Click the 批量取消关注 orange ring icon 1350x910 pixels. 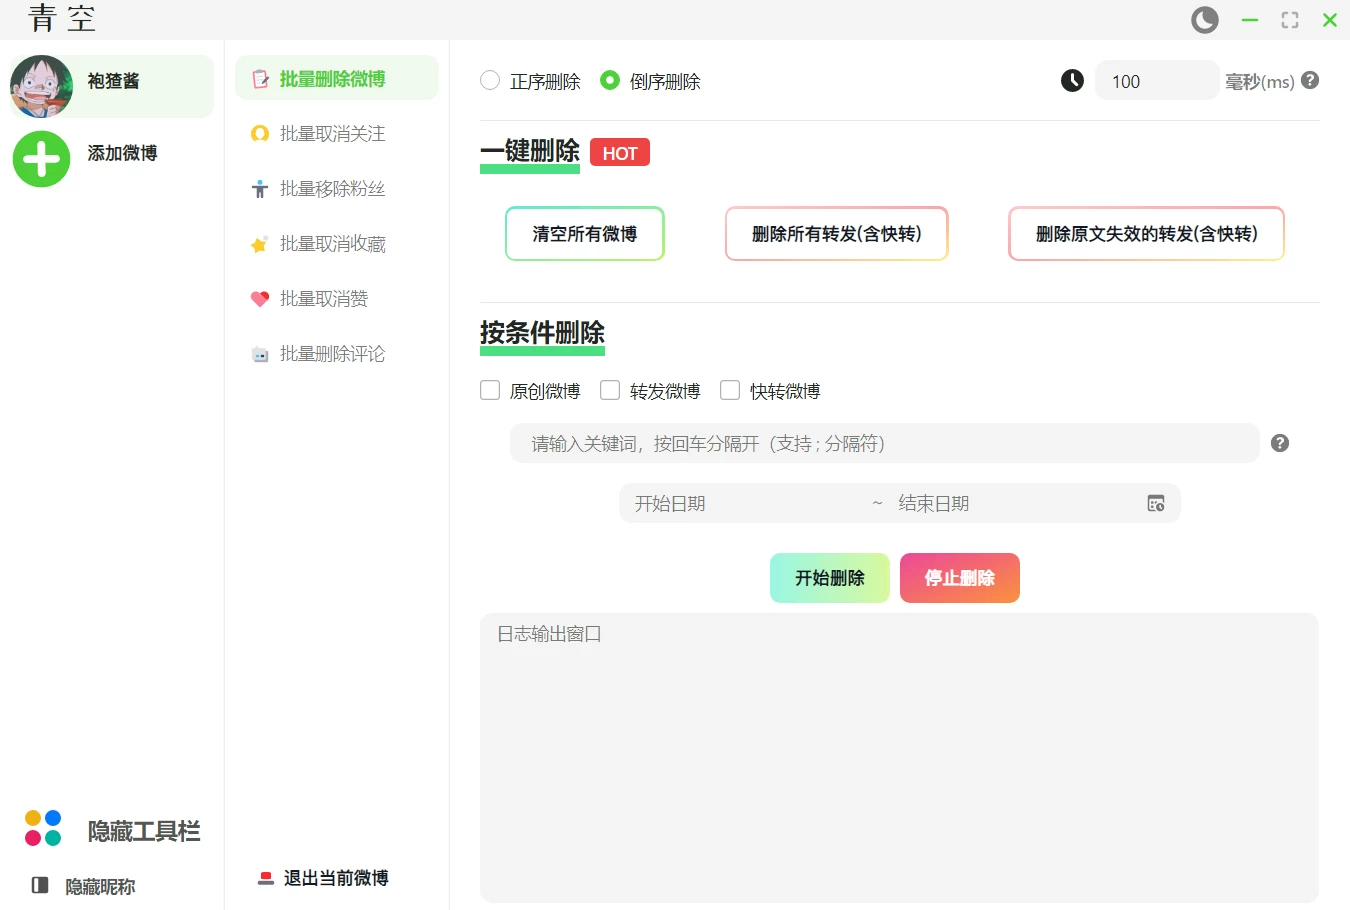(x=260, y=133)
